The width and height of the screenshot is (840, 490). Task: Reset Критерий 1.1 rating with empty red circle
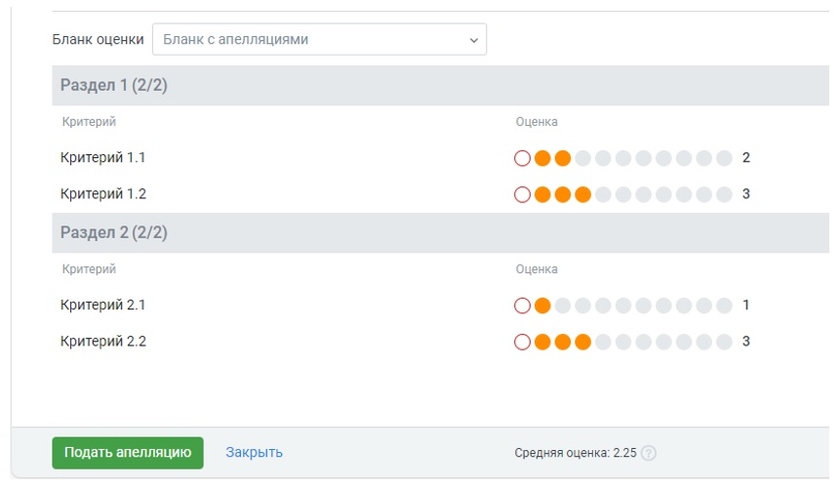[522, 158]
